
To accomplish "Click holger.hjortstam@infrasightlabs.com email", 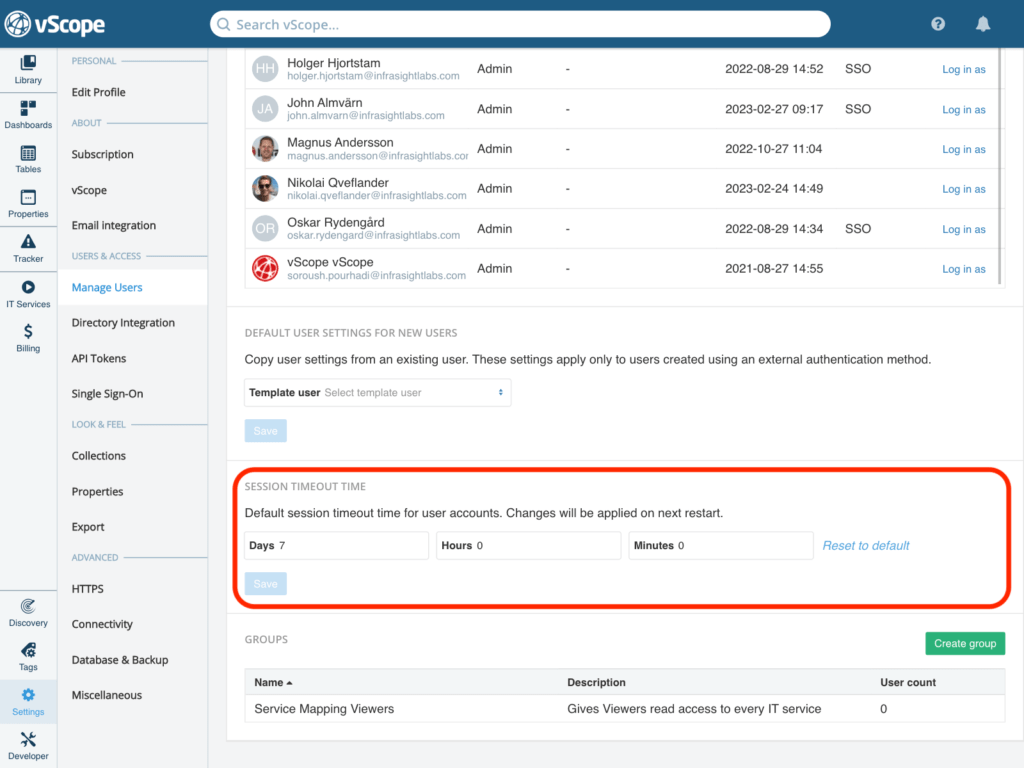I will [374, 76].
